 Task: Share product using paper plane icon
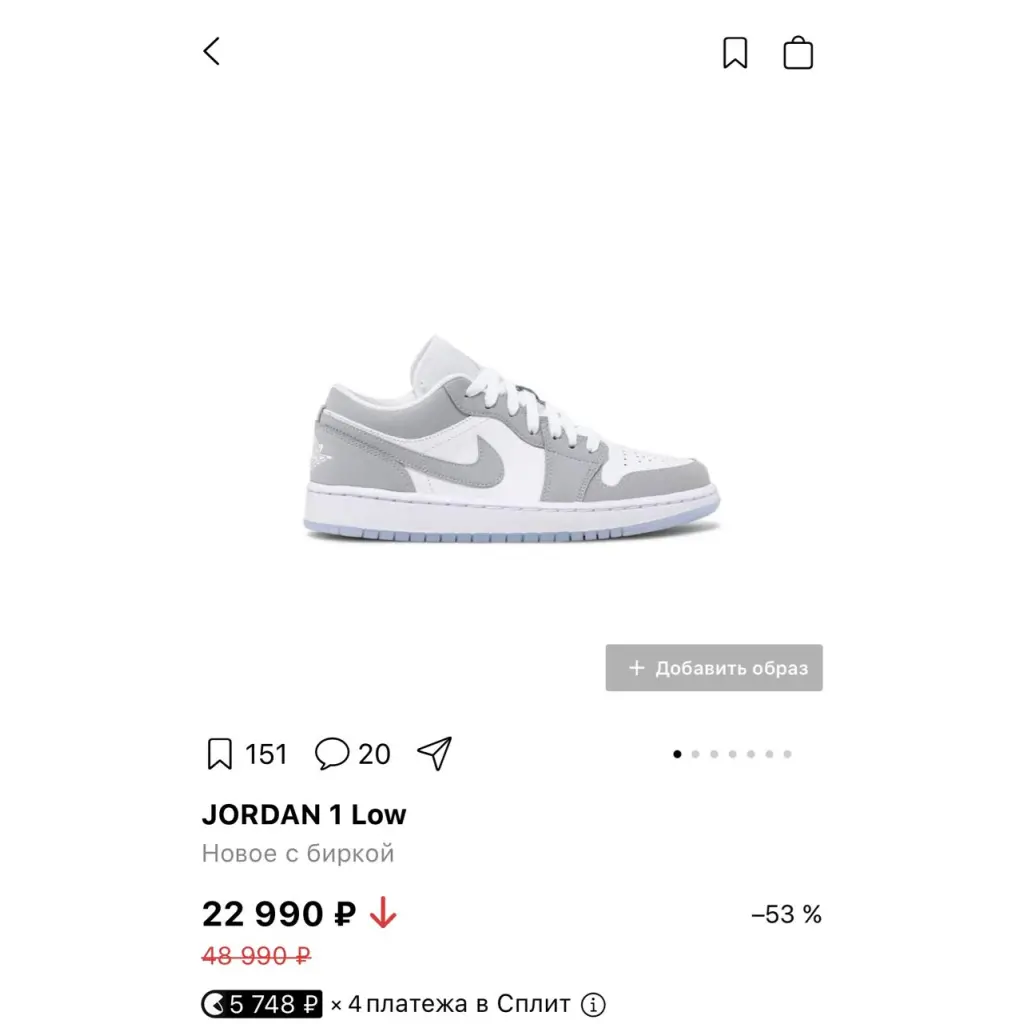[x=435, y=754]
